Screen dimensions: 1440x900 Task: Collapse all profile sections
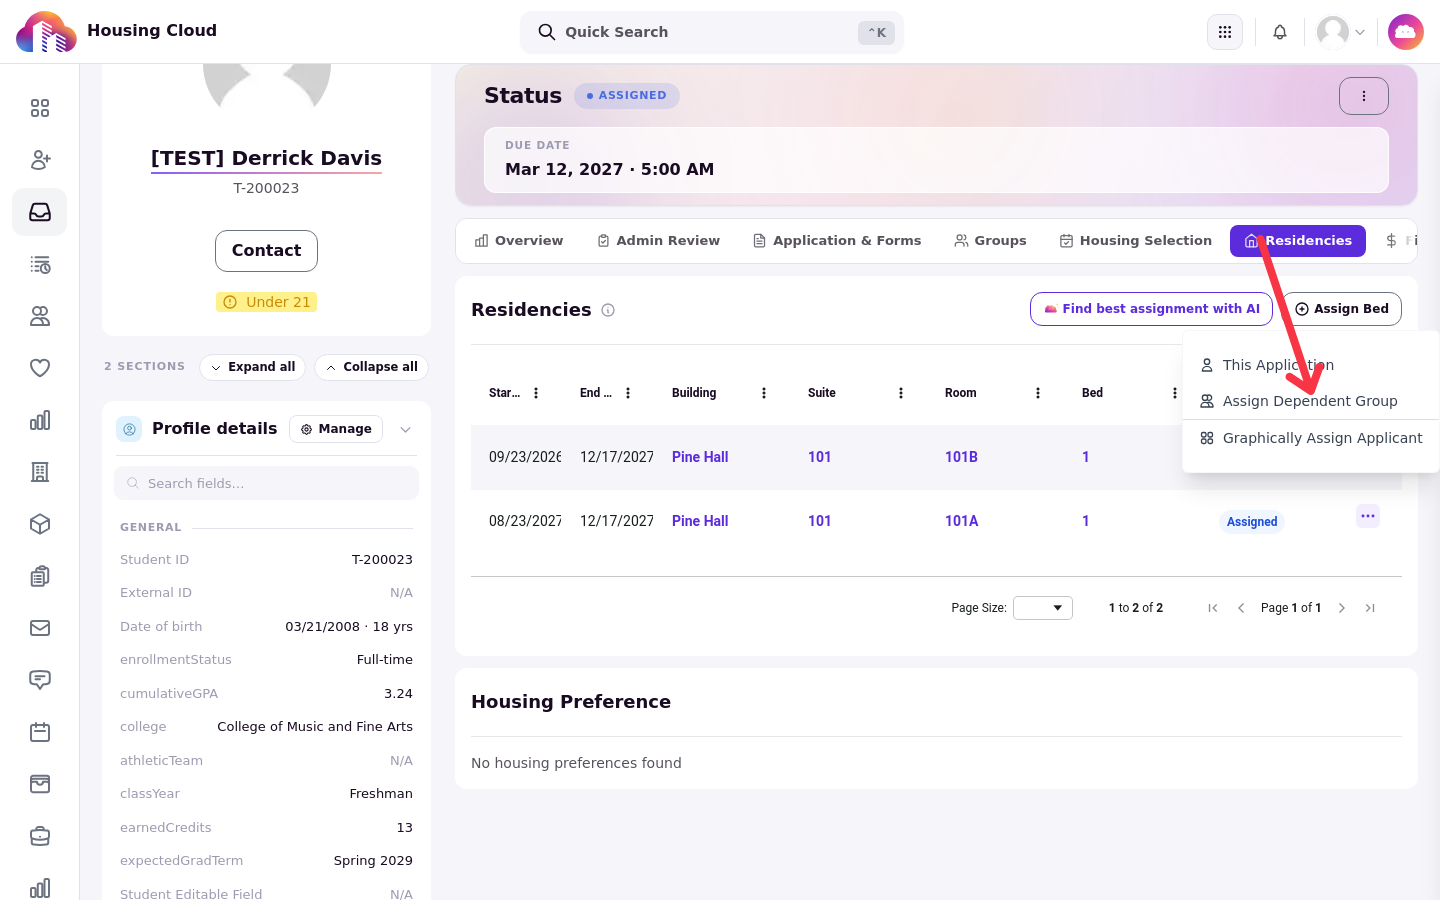[x=372, y=367]
